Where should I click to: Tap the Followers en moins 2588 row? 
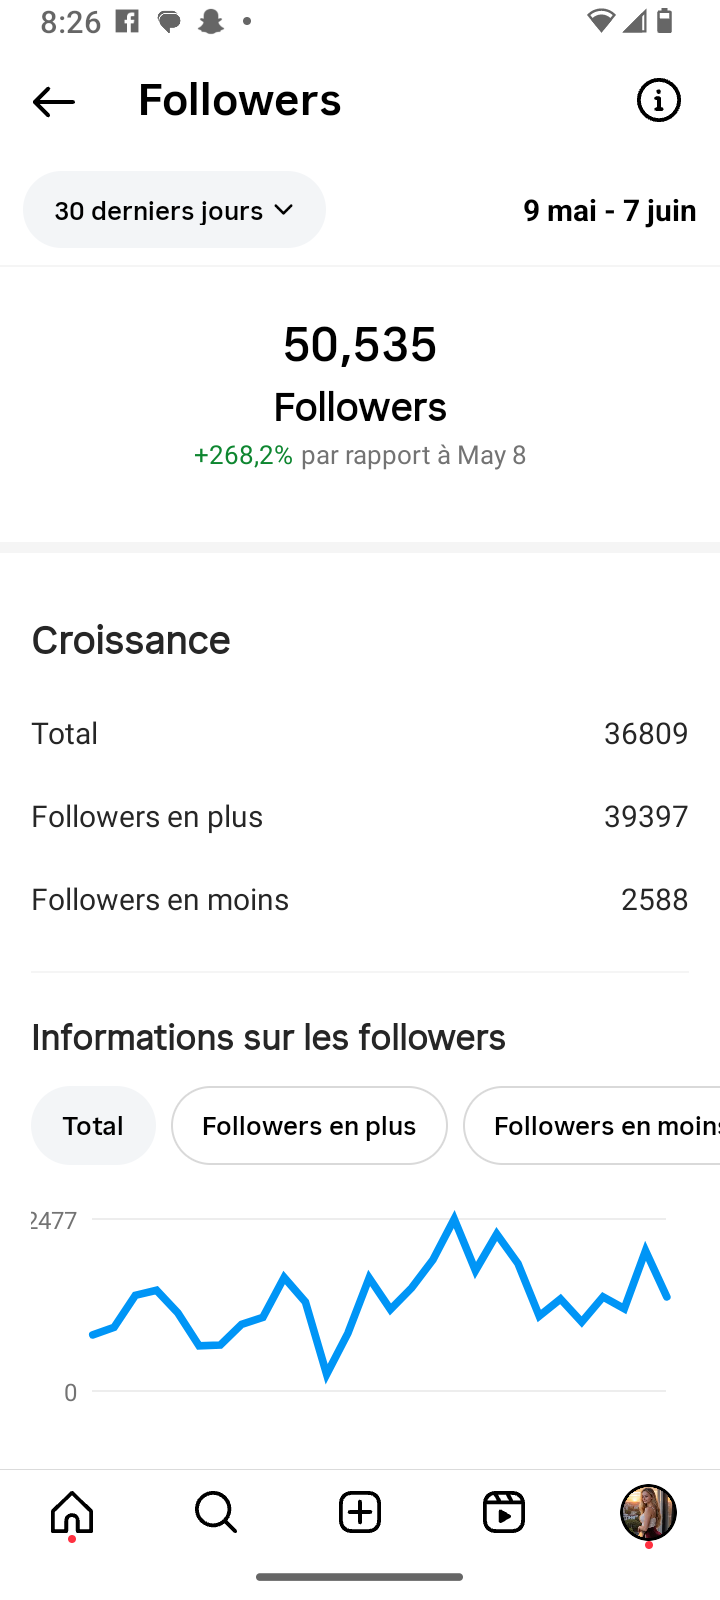coord(360,899)
